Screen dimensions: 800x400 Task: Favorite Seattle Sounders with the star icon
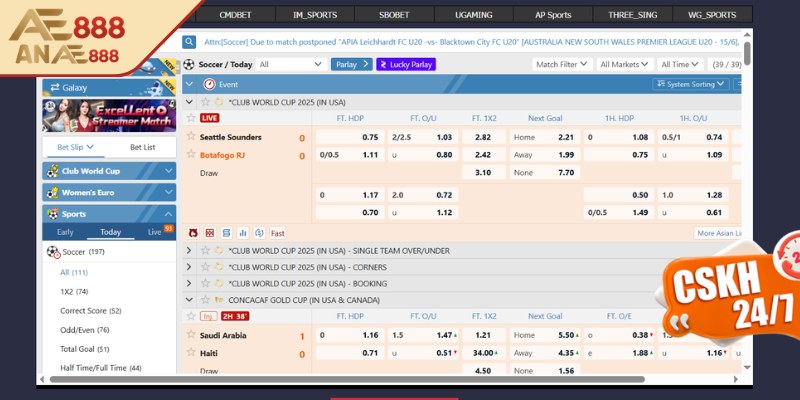coord(191,136)
